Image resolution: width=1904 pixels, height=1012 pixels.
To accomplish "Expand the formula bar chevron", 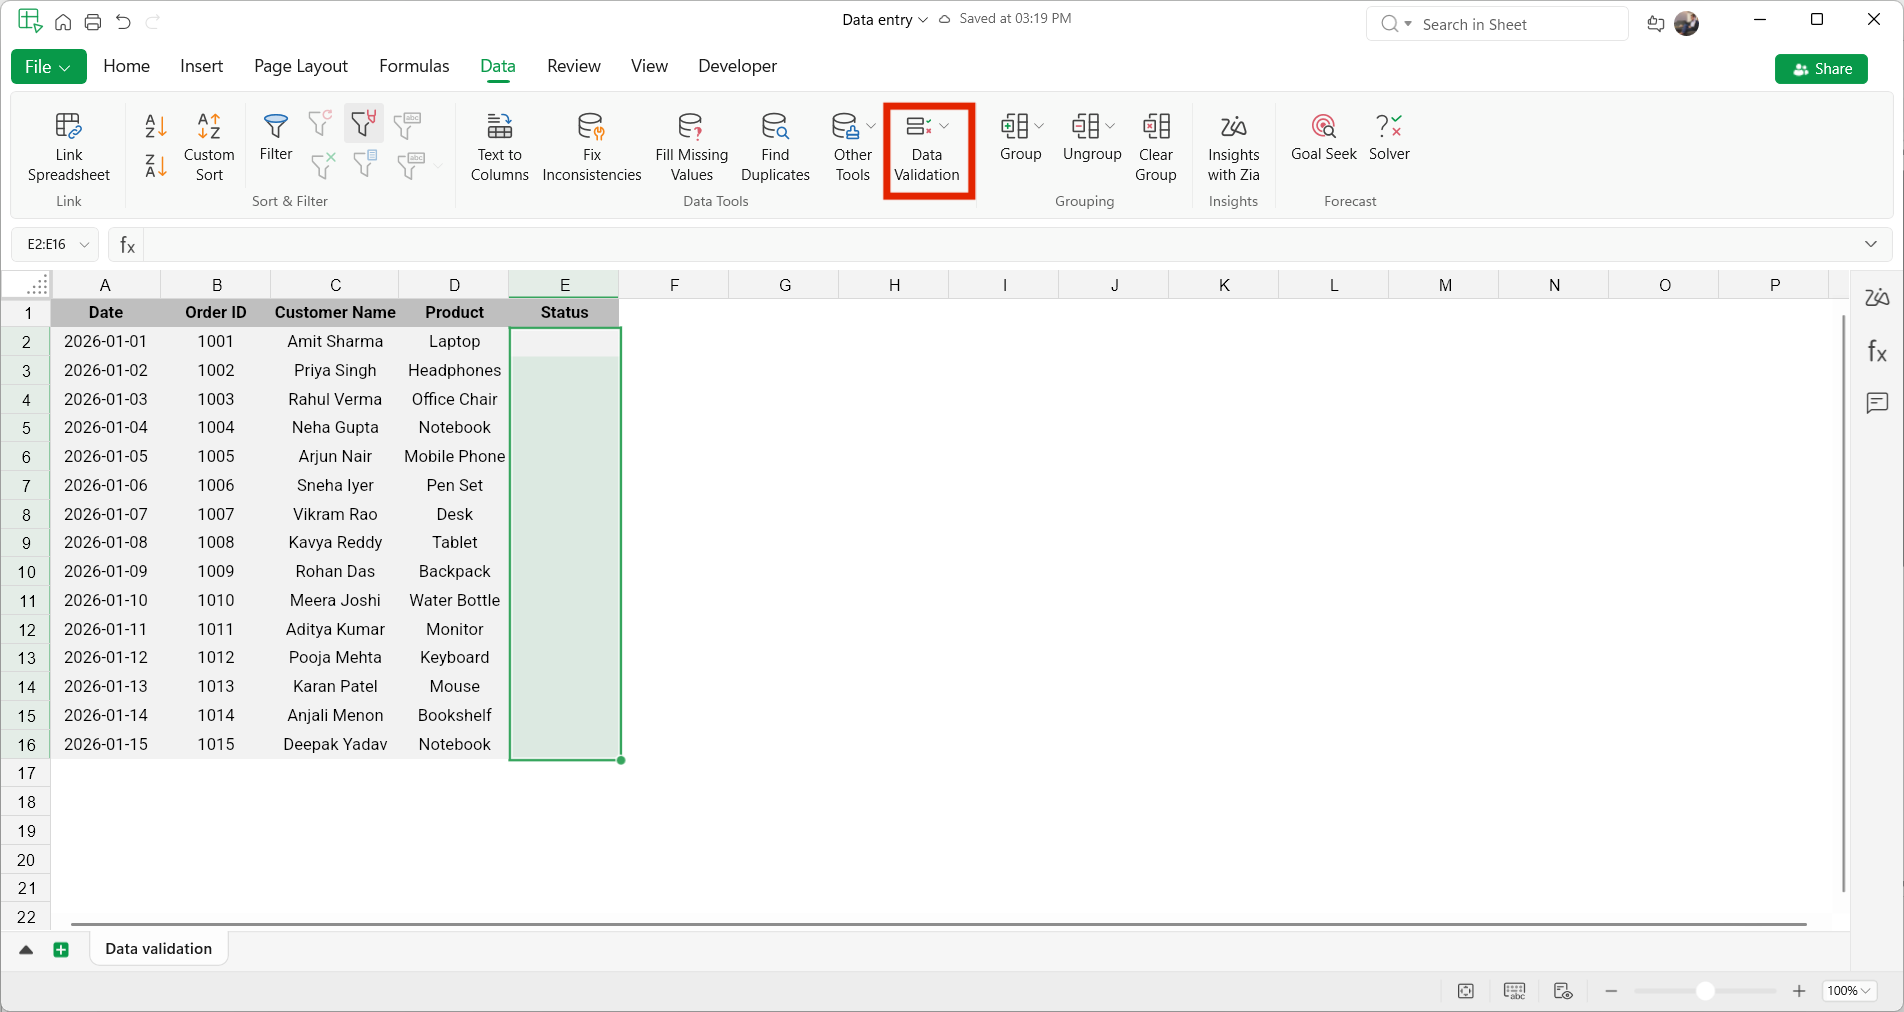I will pos(1870,244).
